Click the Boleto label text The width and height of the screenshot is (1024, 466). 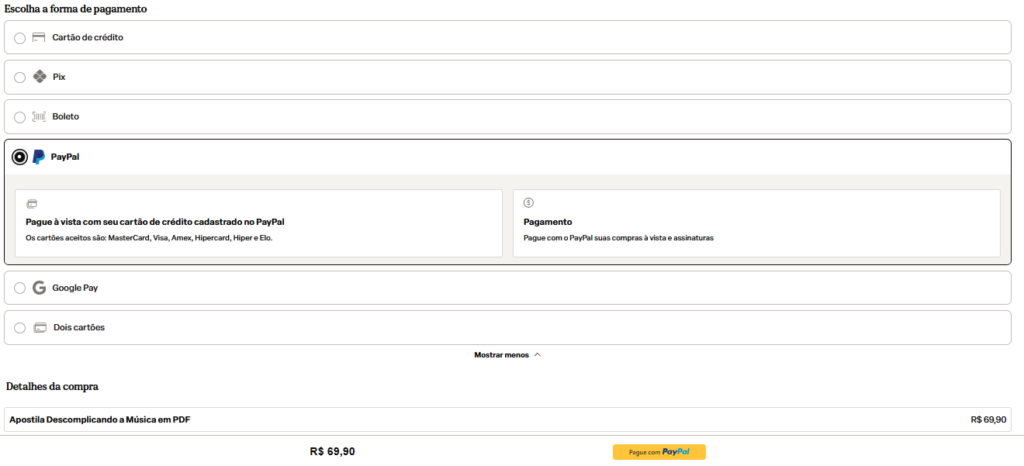click(65, 117)
